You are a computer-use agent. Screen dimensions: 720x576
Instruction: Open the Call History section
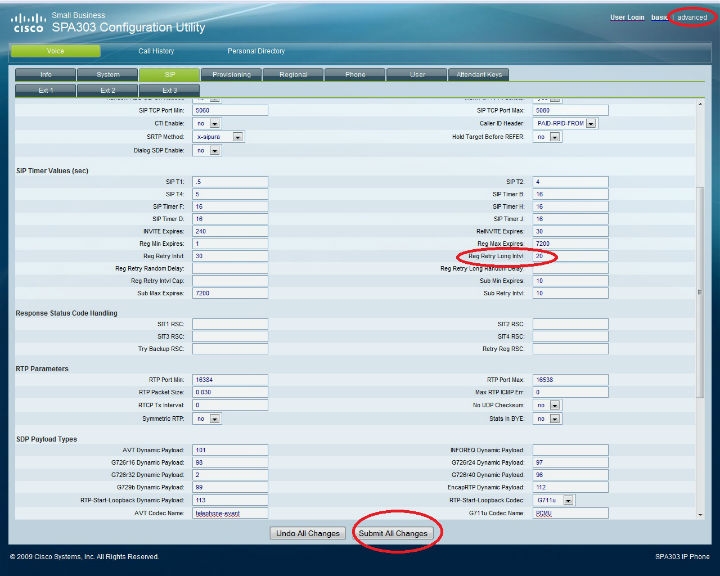point(155,51)
